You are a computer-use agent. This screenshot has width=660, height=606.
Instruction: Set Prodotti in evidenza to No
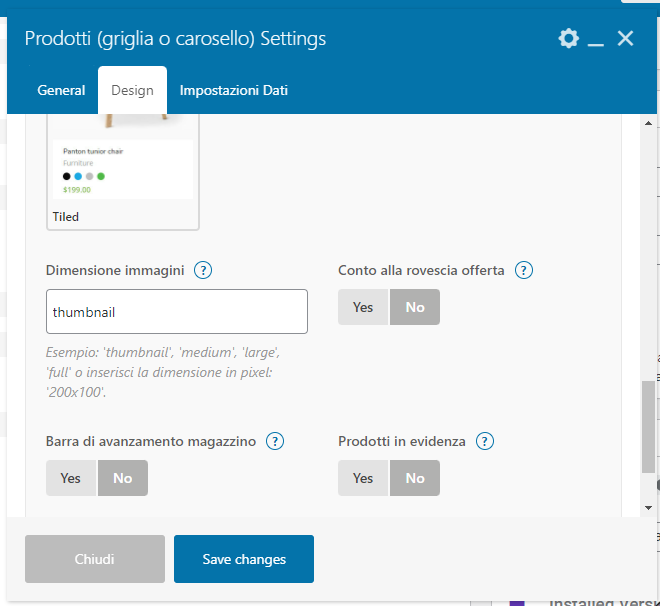[415, 478]
